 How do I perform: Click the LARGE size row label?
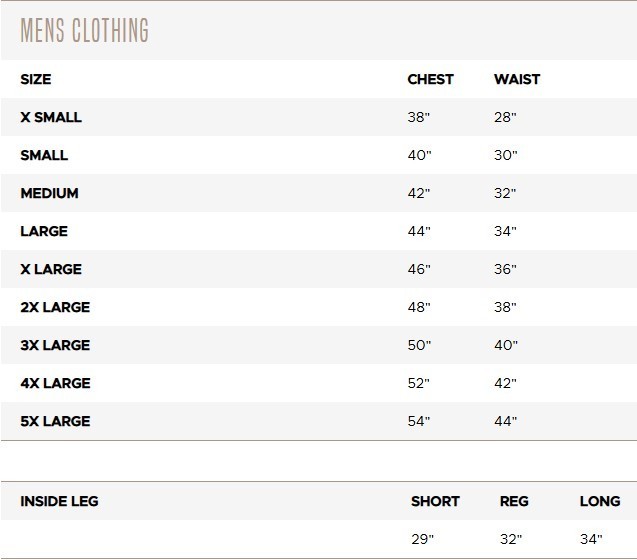point(44,231)
